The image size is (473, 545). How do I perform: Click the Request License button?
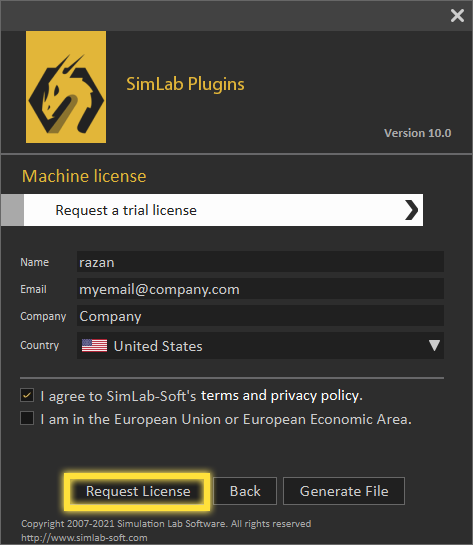click(137, 491)
